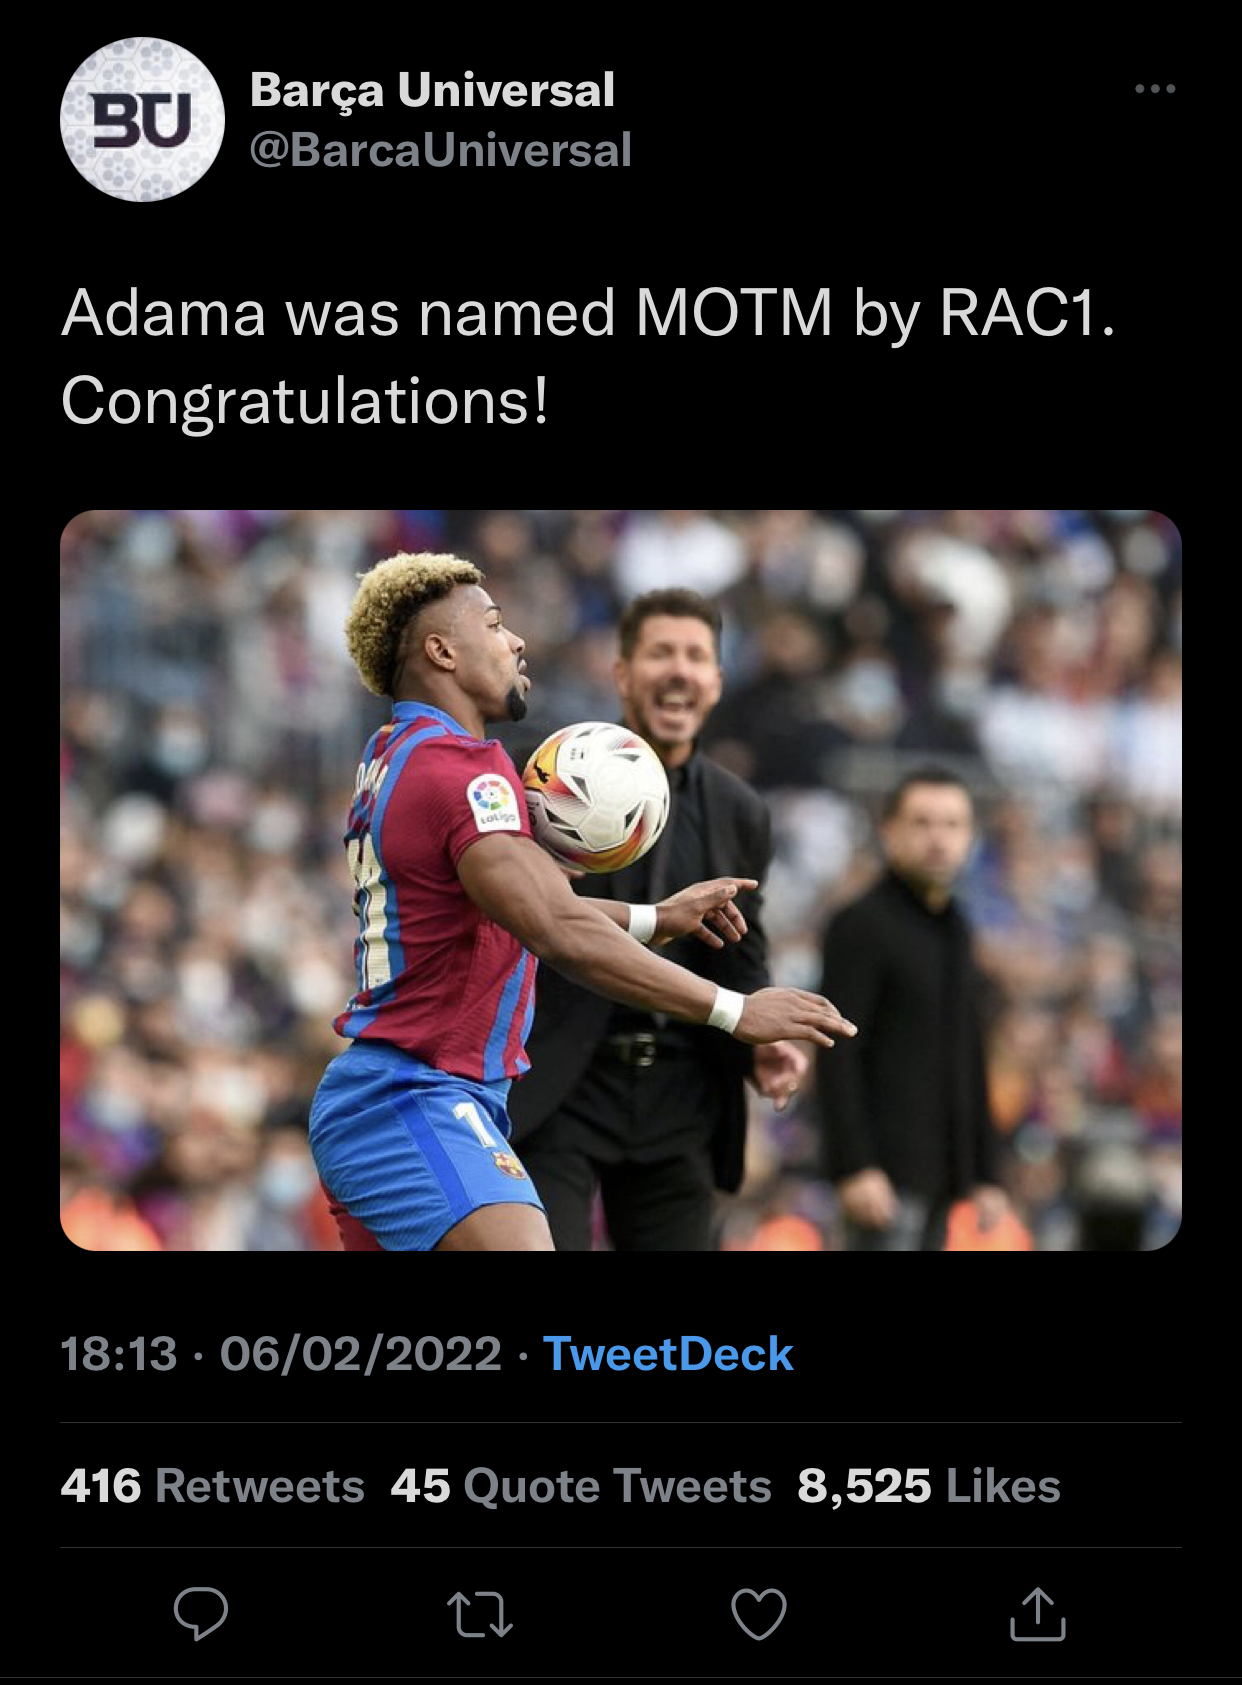Screen dimensions: 1242x1685
Task: Open the three-dot more options menu
Action: click(x=1155, y=89)
